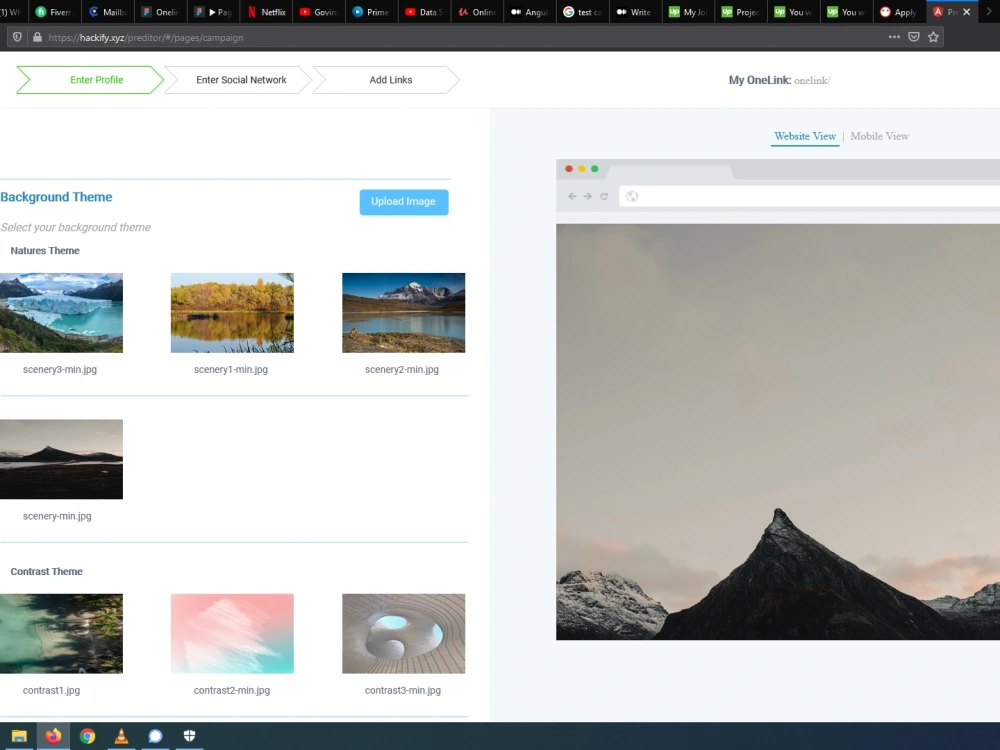Switch preview to Mobile View

[x=879, y=136]
